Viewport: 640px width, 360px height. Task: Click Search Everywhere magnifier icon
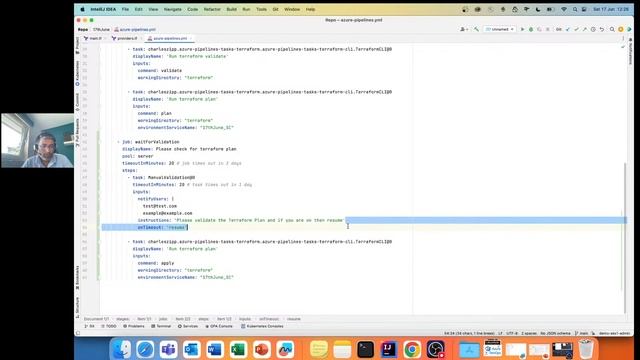coord(612,29)
